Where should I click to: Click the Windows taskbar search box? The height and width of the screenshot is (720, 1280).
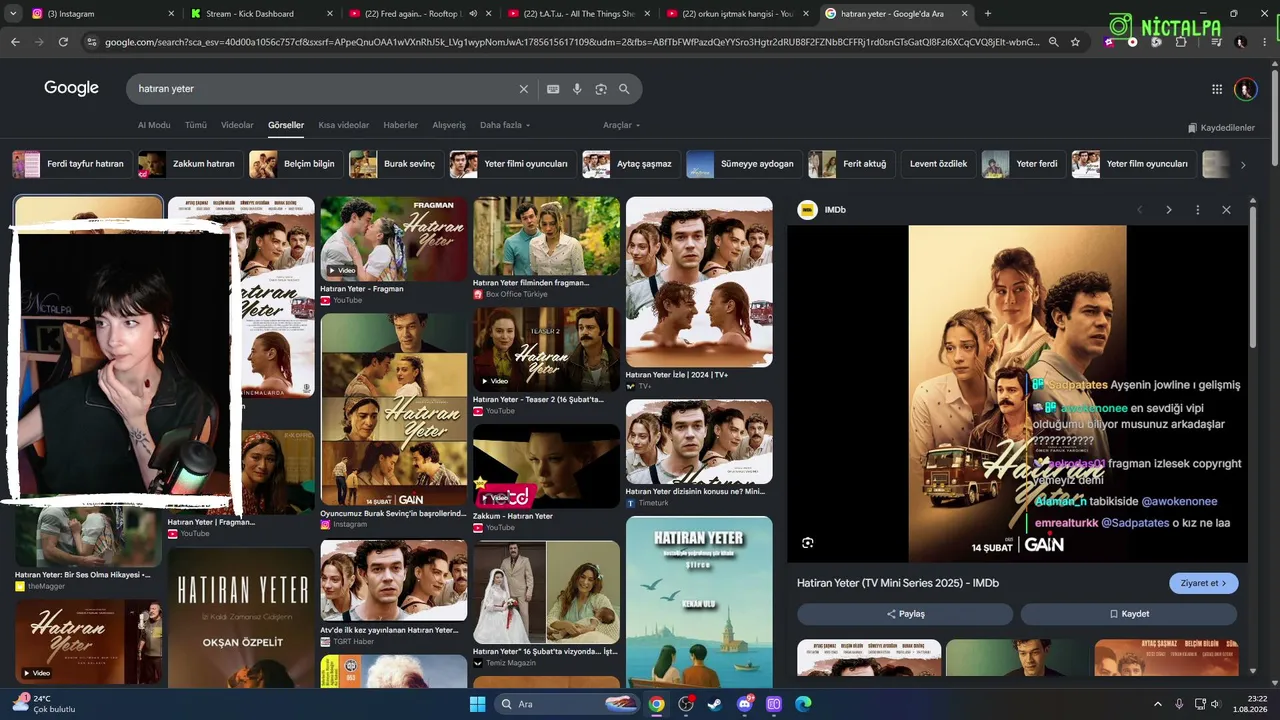coord(567,704)
